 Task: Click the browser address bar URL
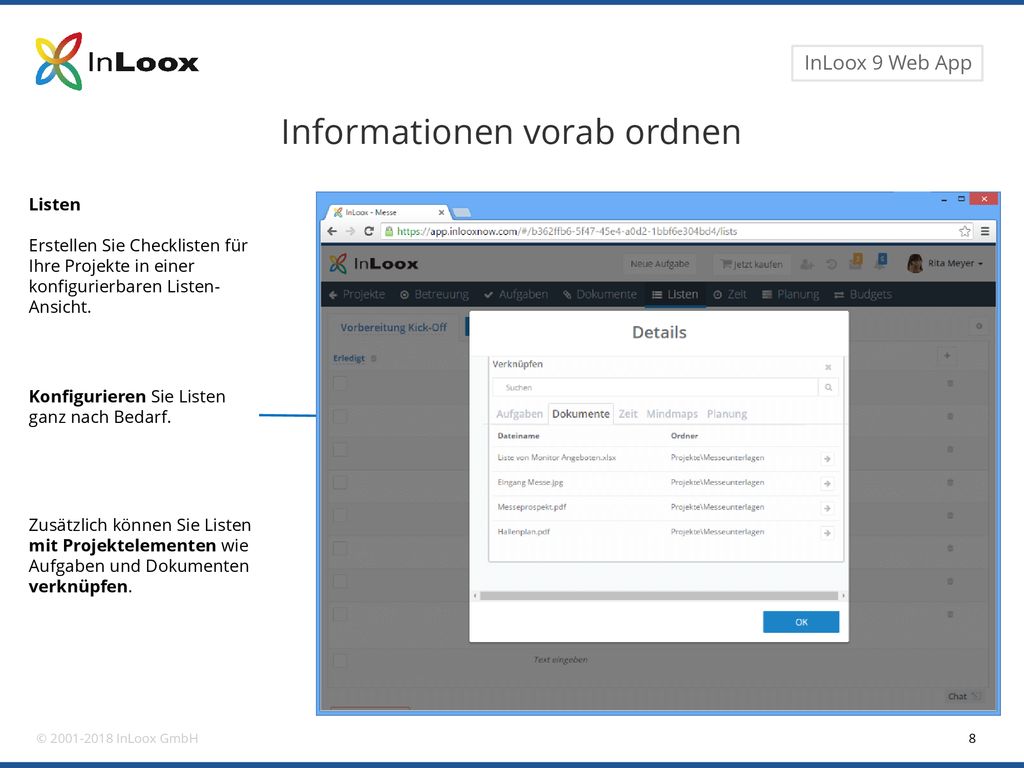pos(567,231)
